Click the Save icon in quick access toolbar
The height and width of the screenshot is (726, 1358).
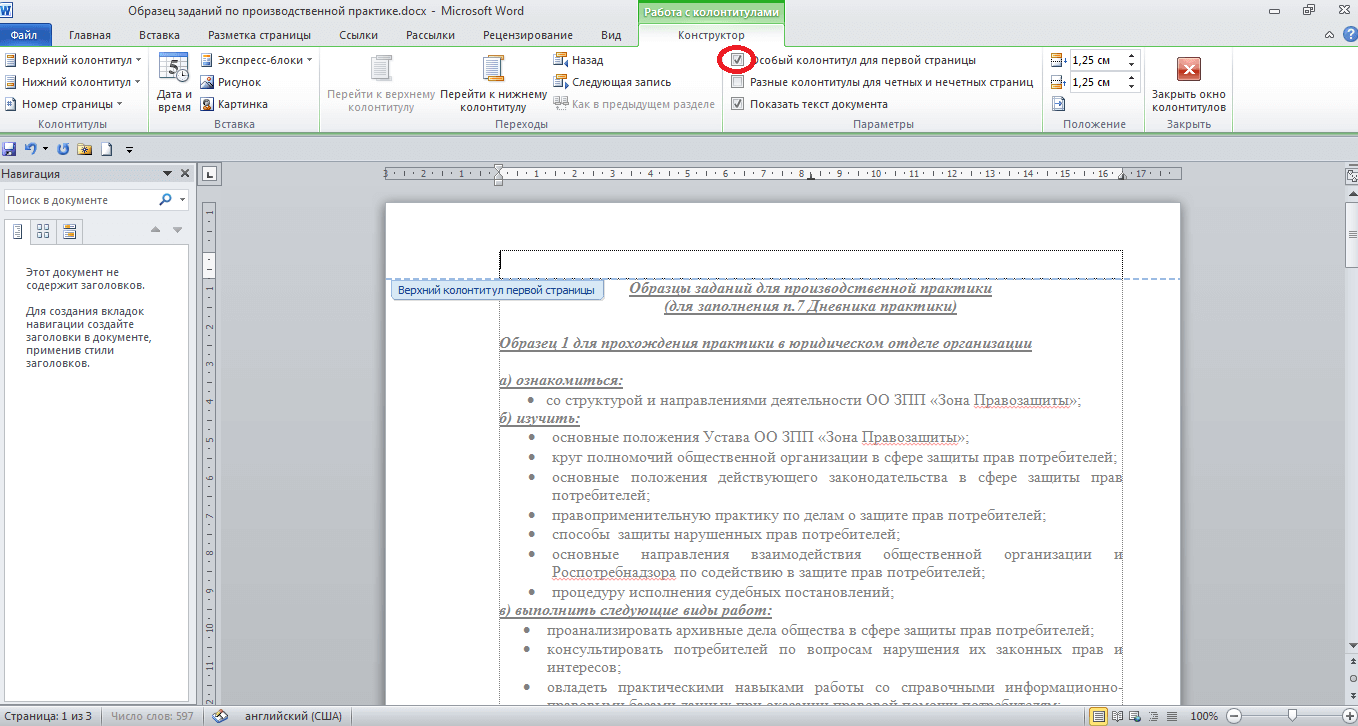pyautogui.click(x=10, y=149)
